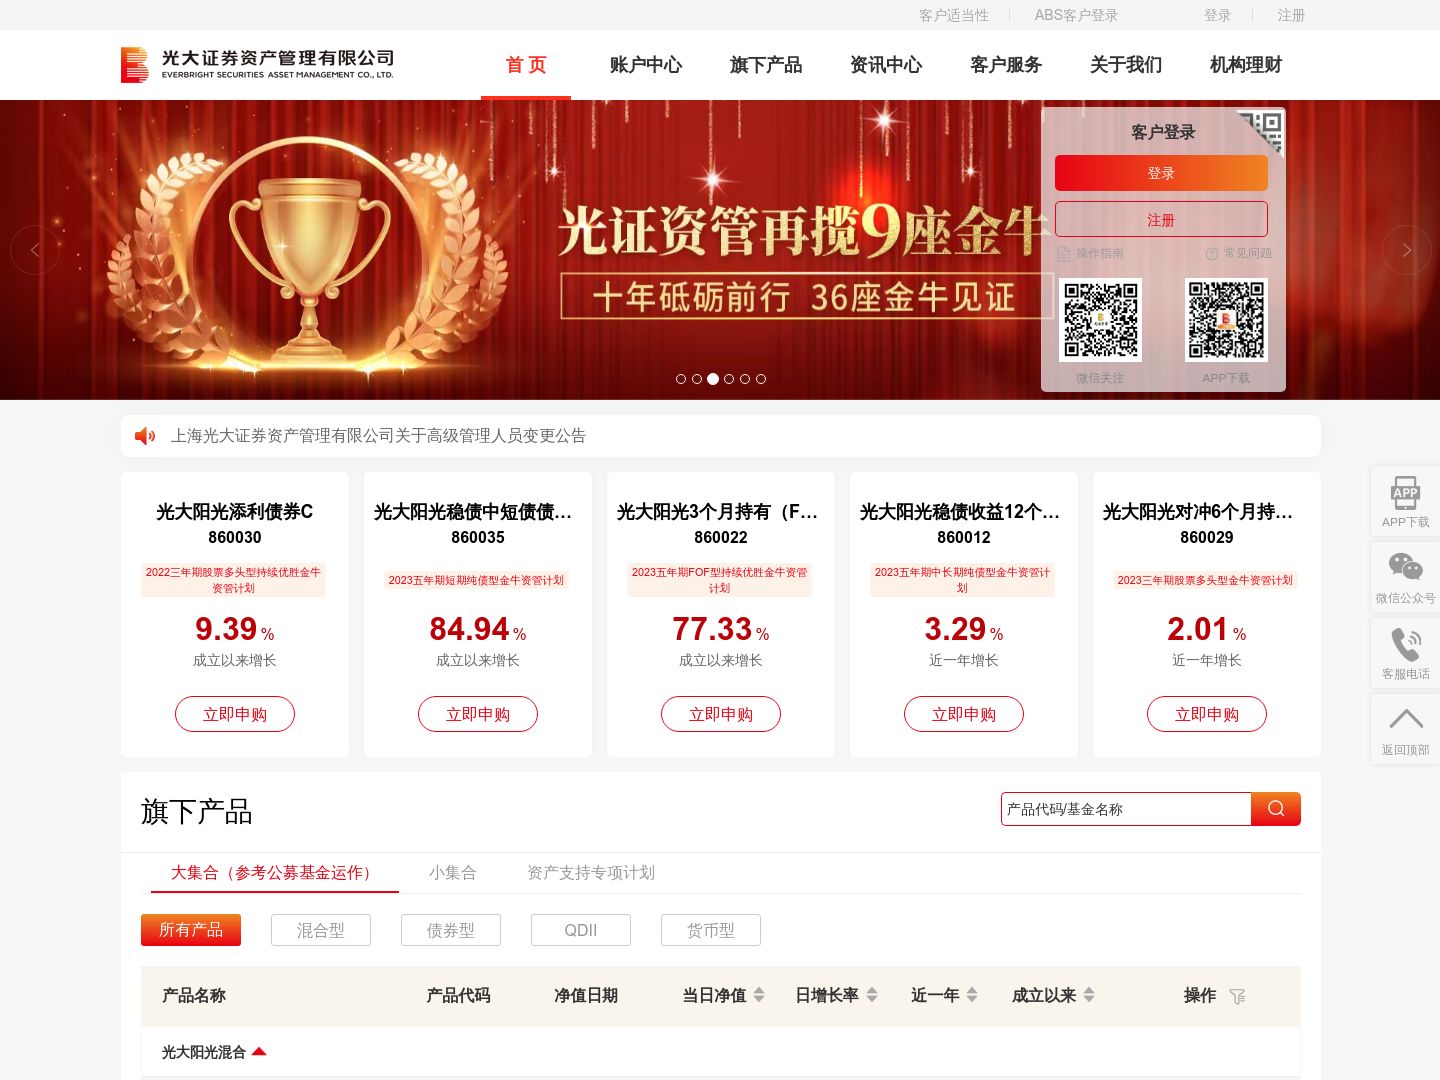Filter by 债券型 products
The height and width of the screenshot is (1080, 1440).
(x=451, y=930)
